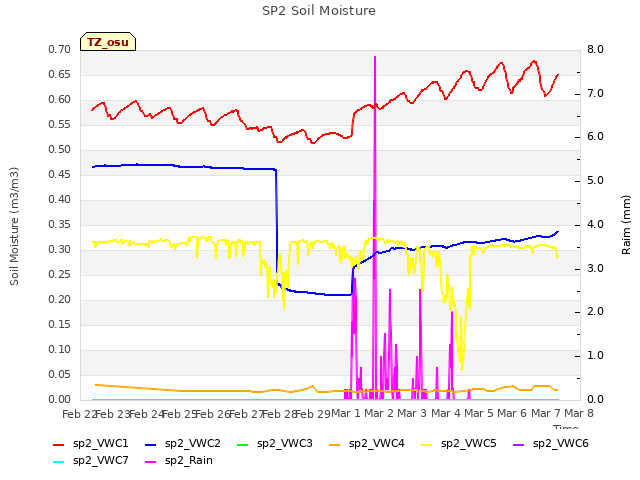
Task: Click the magenta sp2_Rain legend swatch
Action: [151, 462]
